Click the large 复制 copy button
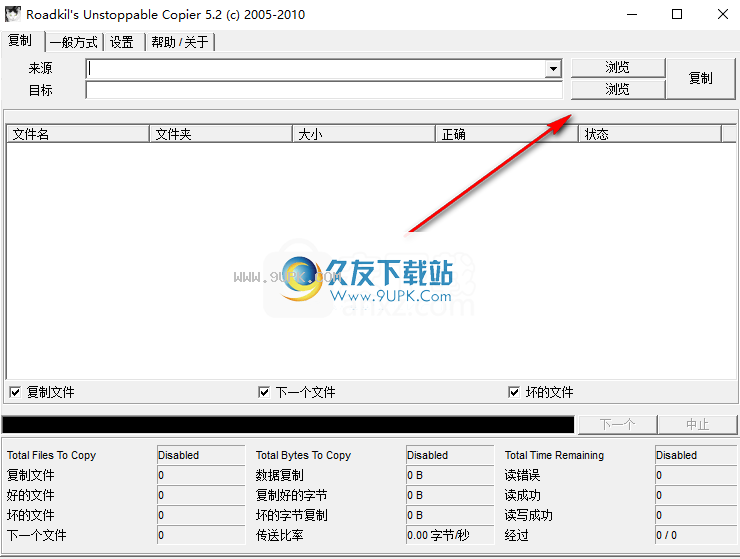This screenshot has width=740, height=559. point(700,78)
